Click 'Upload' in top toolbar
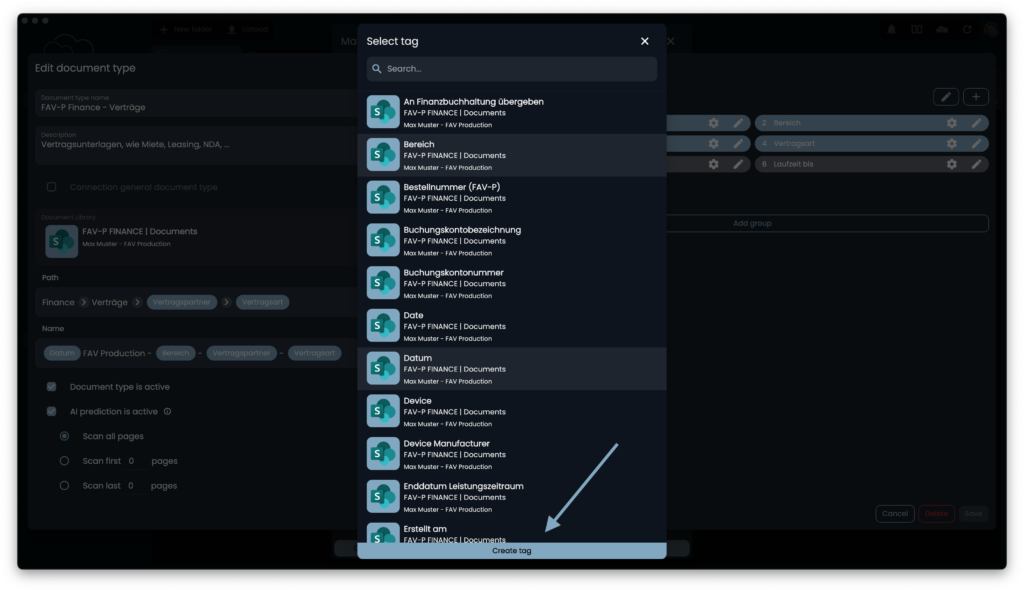Screen dimensions: 1024x591 tap(248, 29)
